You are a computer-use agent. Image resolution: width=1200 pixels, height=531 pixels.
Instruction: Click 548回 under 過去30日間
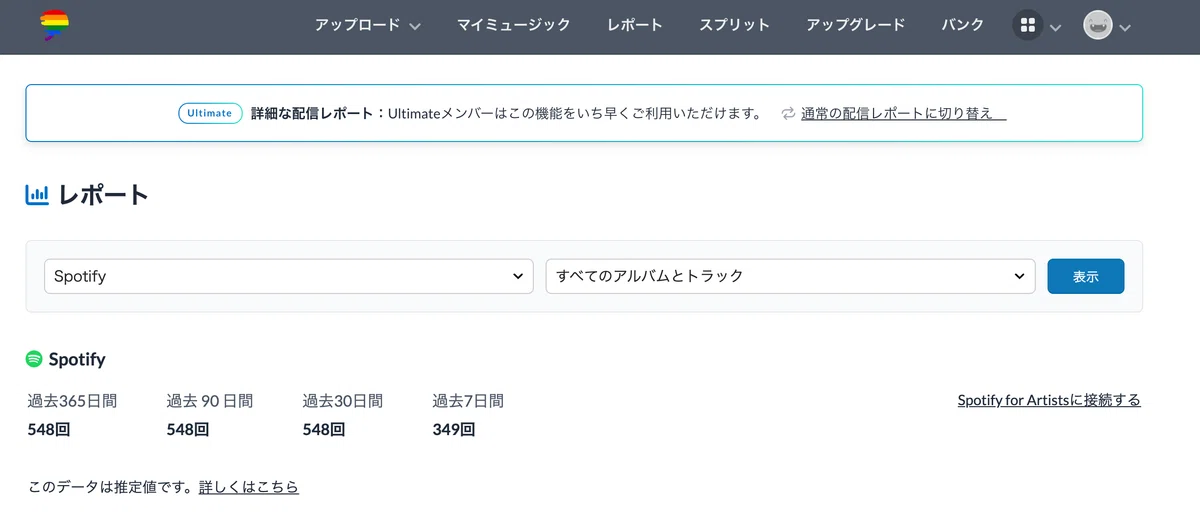[324, 430]
